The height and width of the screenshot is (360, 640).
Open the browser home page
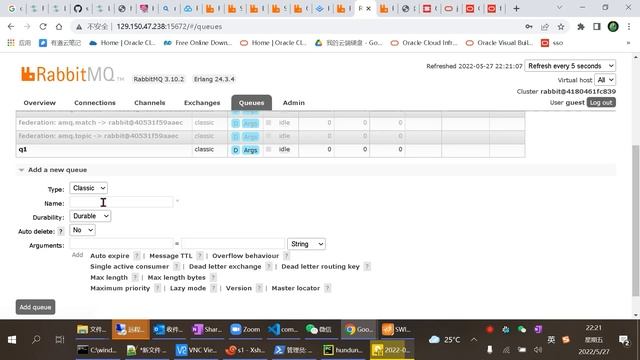tap(59, 27)
